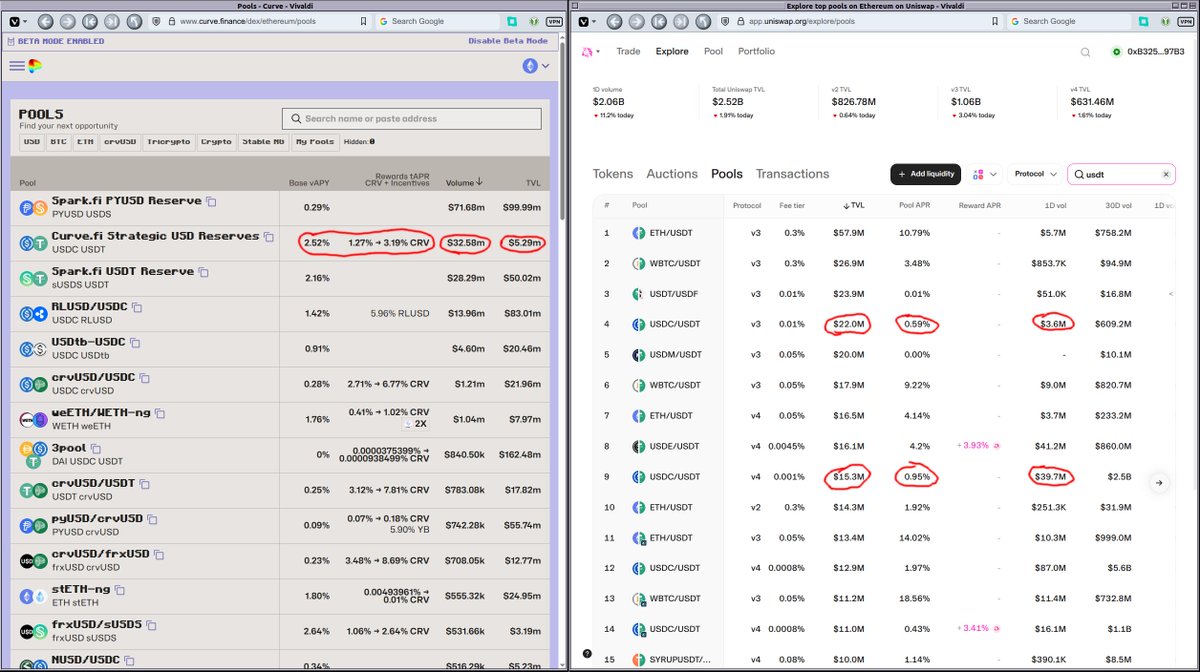This screenshot has width=1200, height=672.
Task: Copy the Spark.fi PYUSD Reserve pool address
Action: (211, 201)
